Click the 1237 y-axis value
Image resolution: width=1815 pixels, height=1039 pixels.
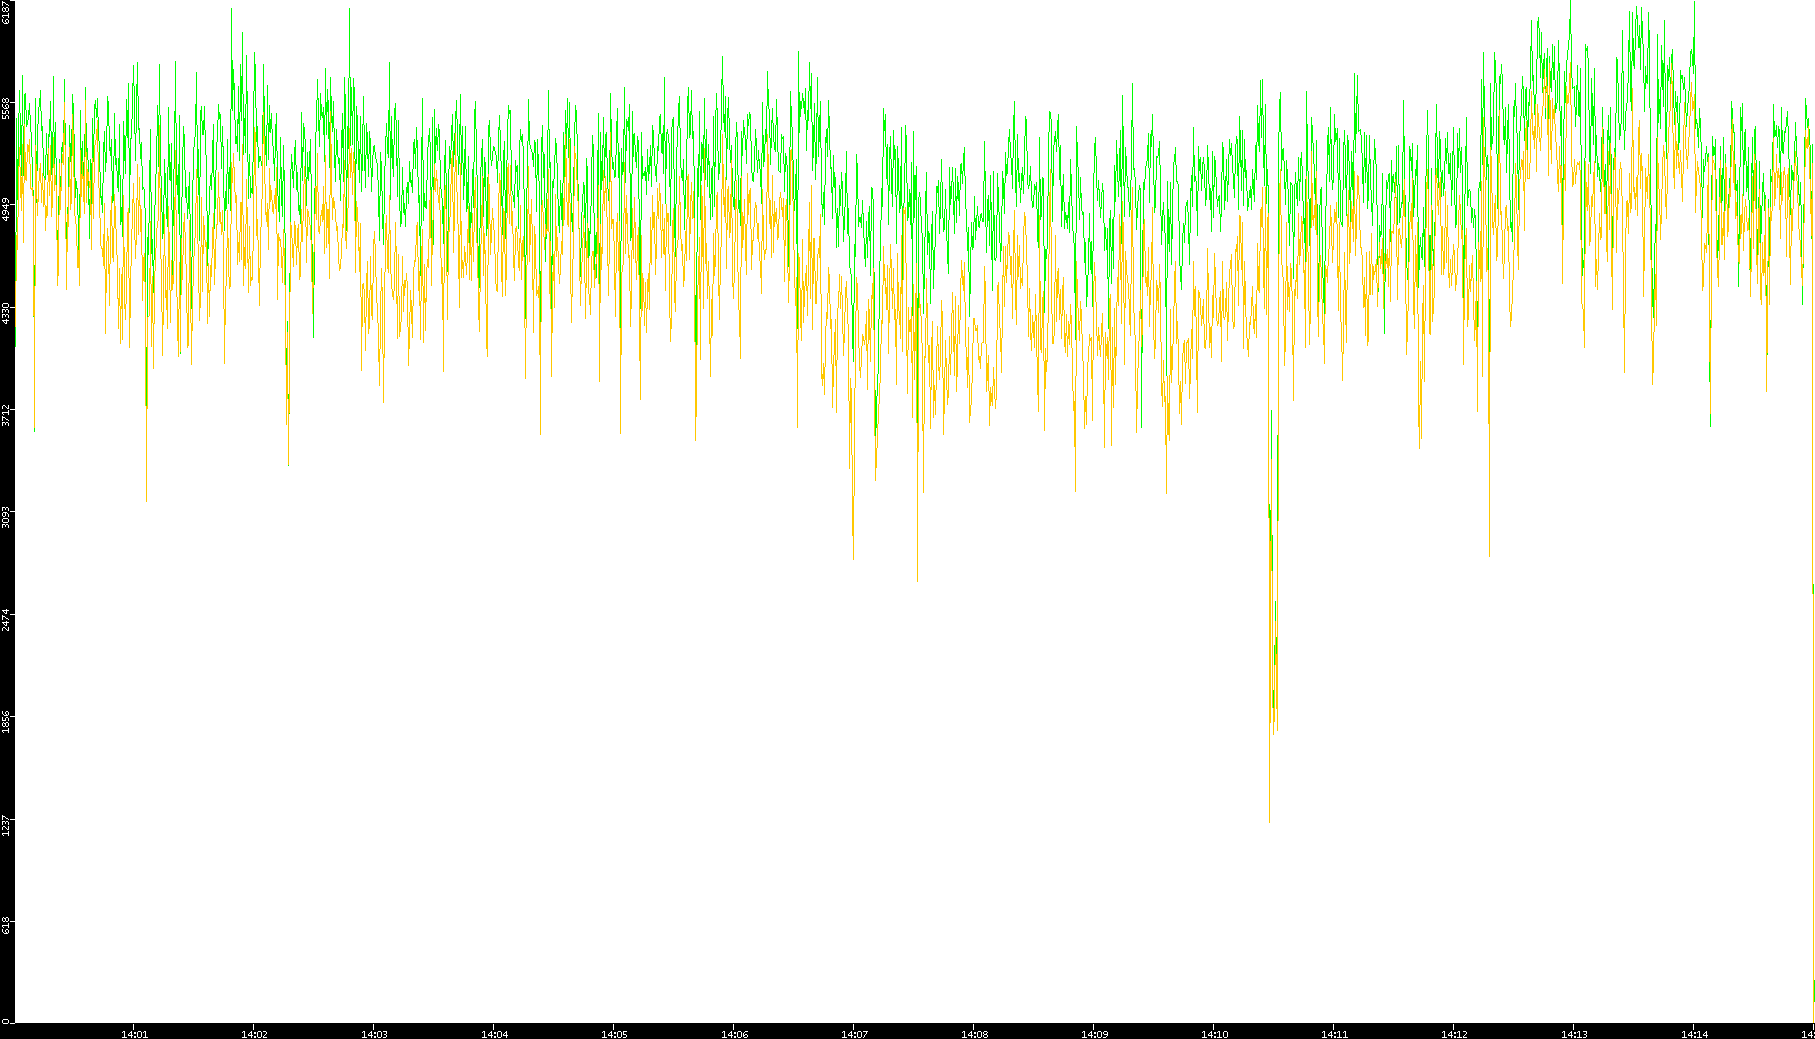click(6, 824)
